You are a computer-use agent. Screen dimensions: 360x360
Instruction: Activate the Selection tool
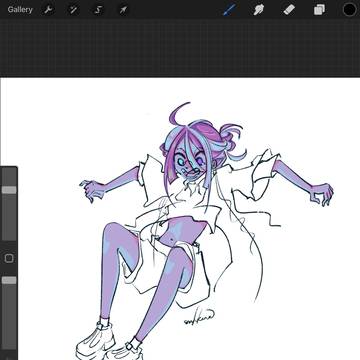point(98,10)
